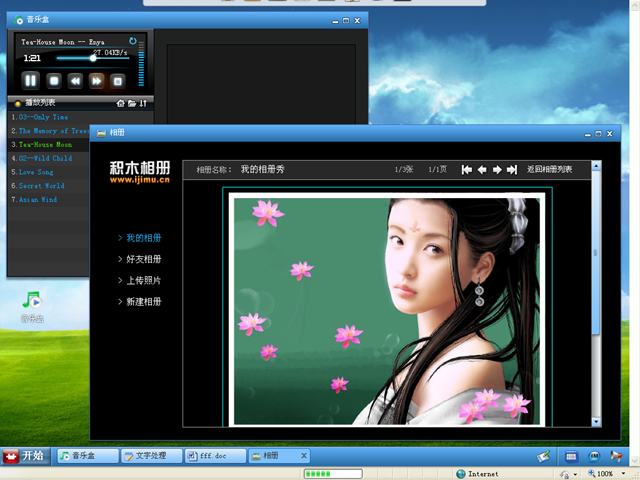Switch to 音乐盒 taskbar item
Screen dimensions: 640x480
tap(88, 456)
